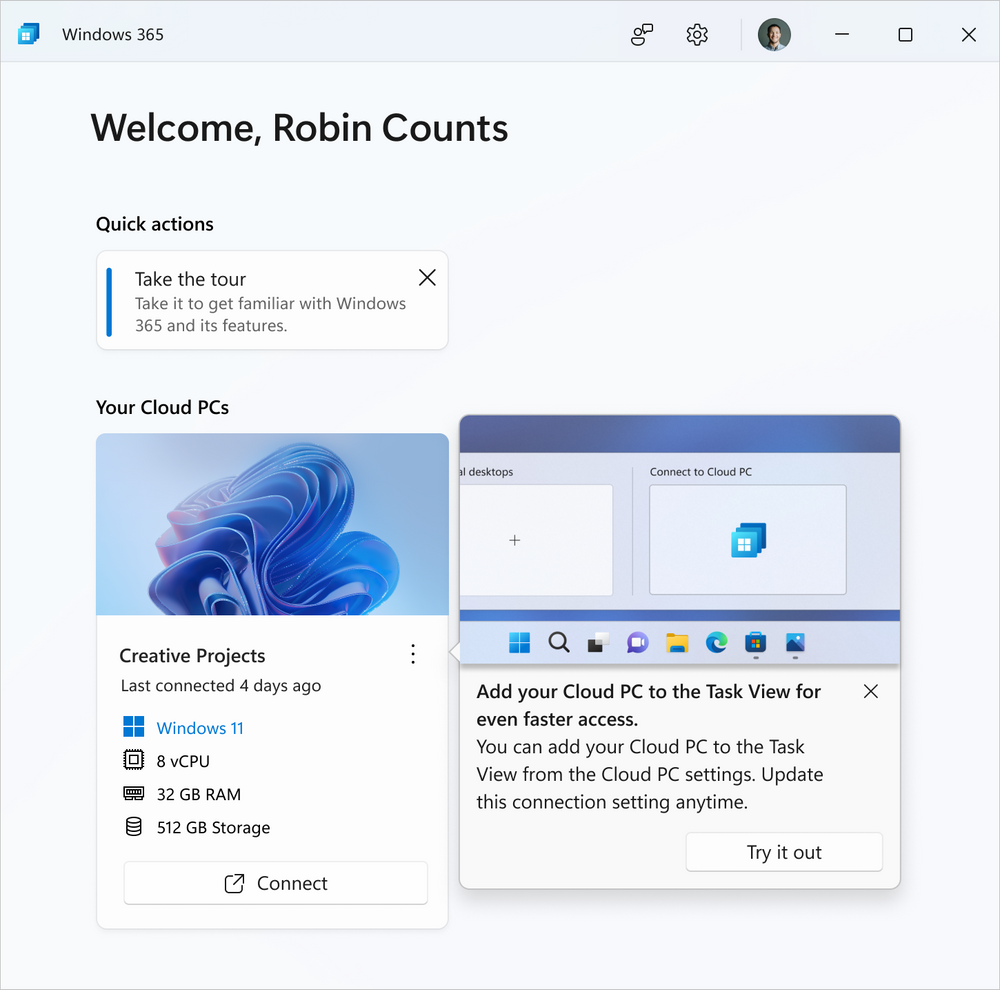
Task: Click the Microsoft Store icon in the preview
Action: coord(755,643)
